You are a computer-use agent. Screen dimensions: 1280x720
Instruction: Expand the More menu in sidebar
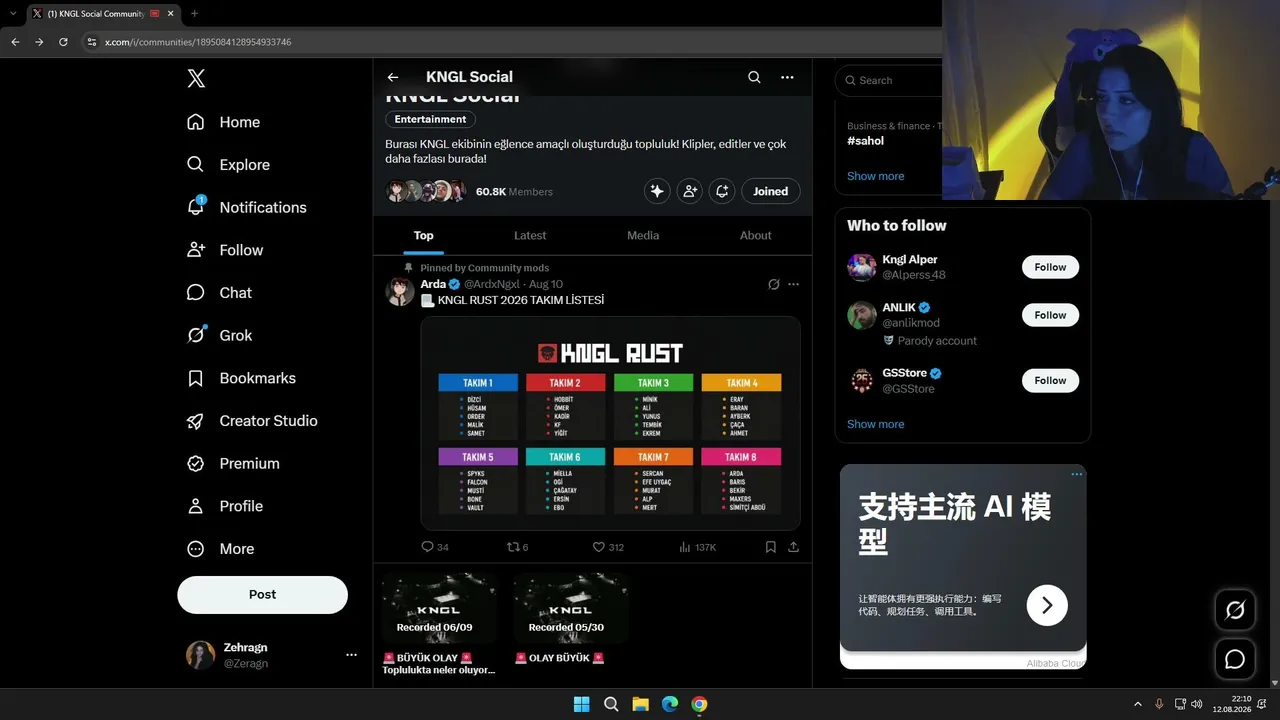point(222,549)
